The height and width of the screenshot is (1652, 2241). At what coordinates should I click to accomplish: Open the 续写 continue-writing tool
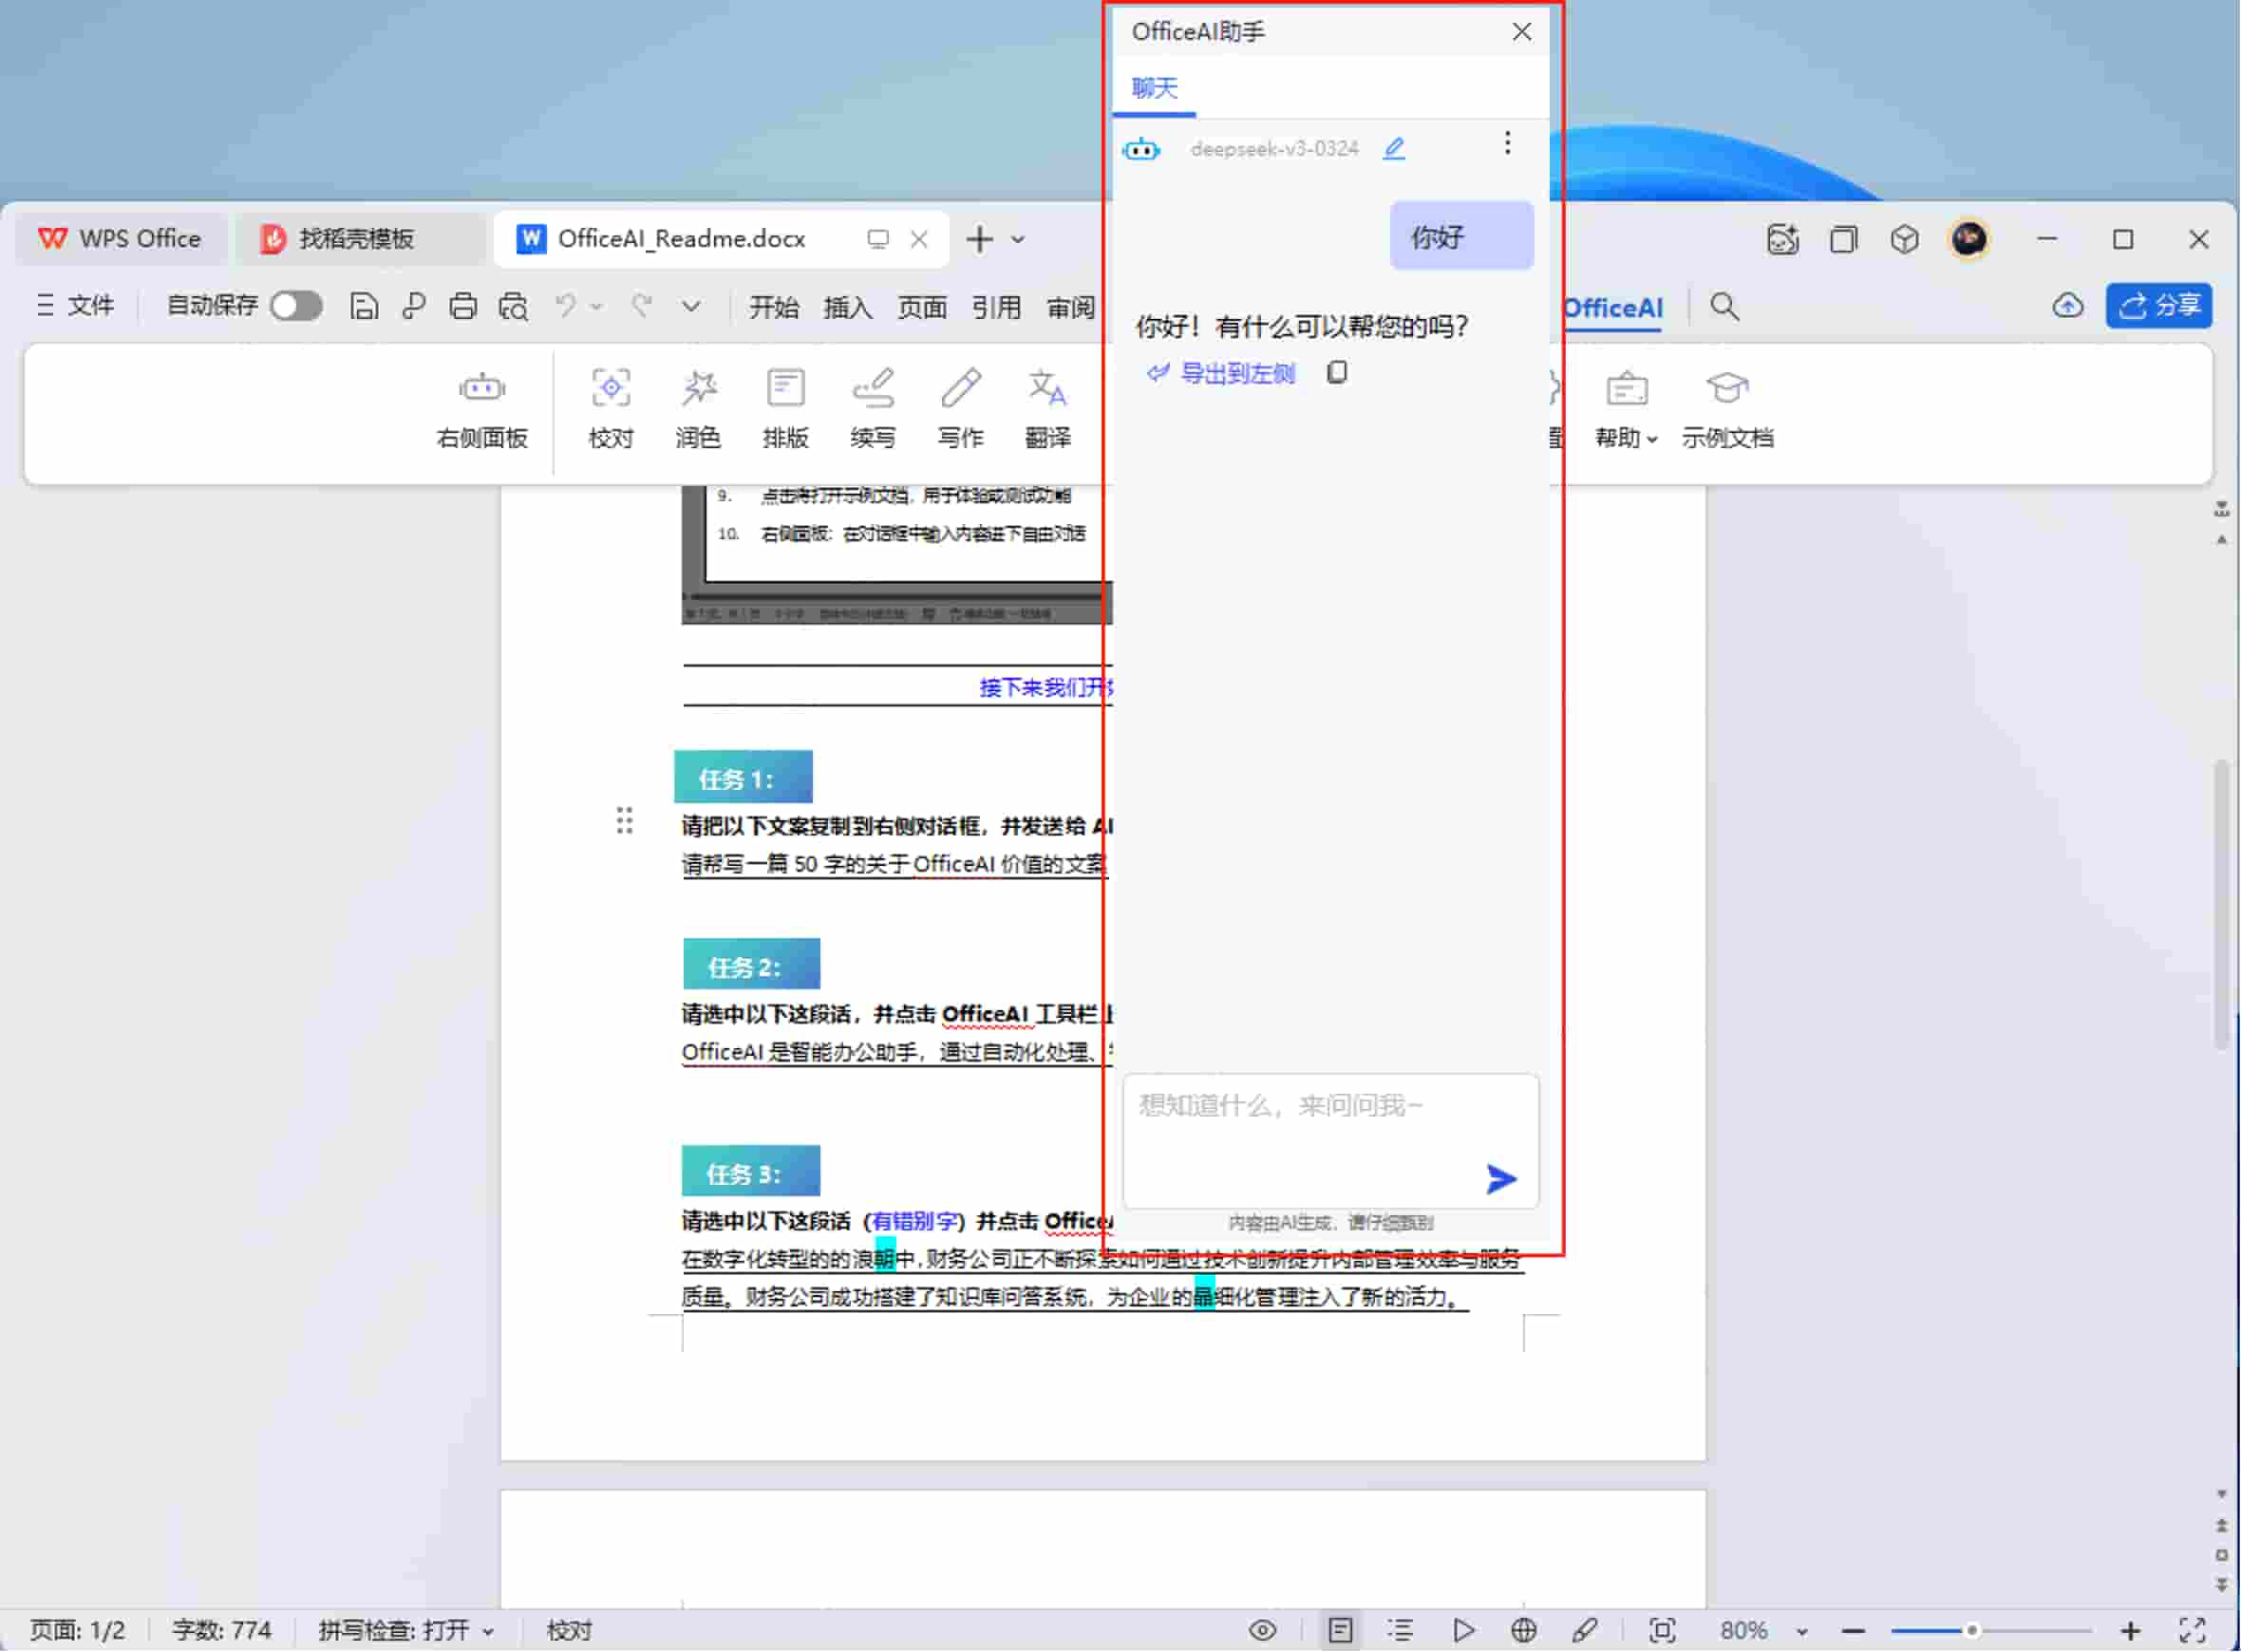tap(874, 408)
